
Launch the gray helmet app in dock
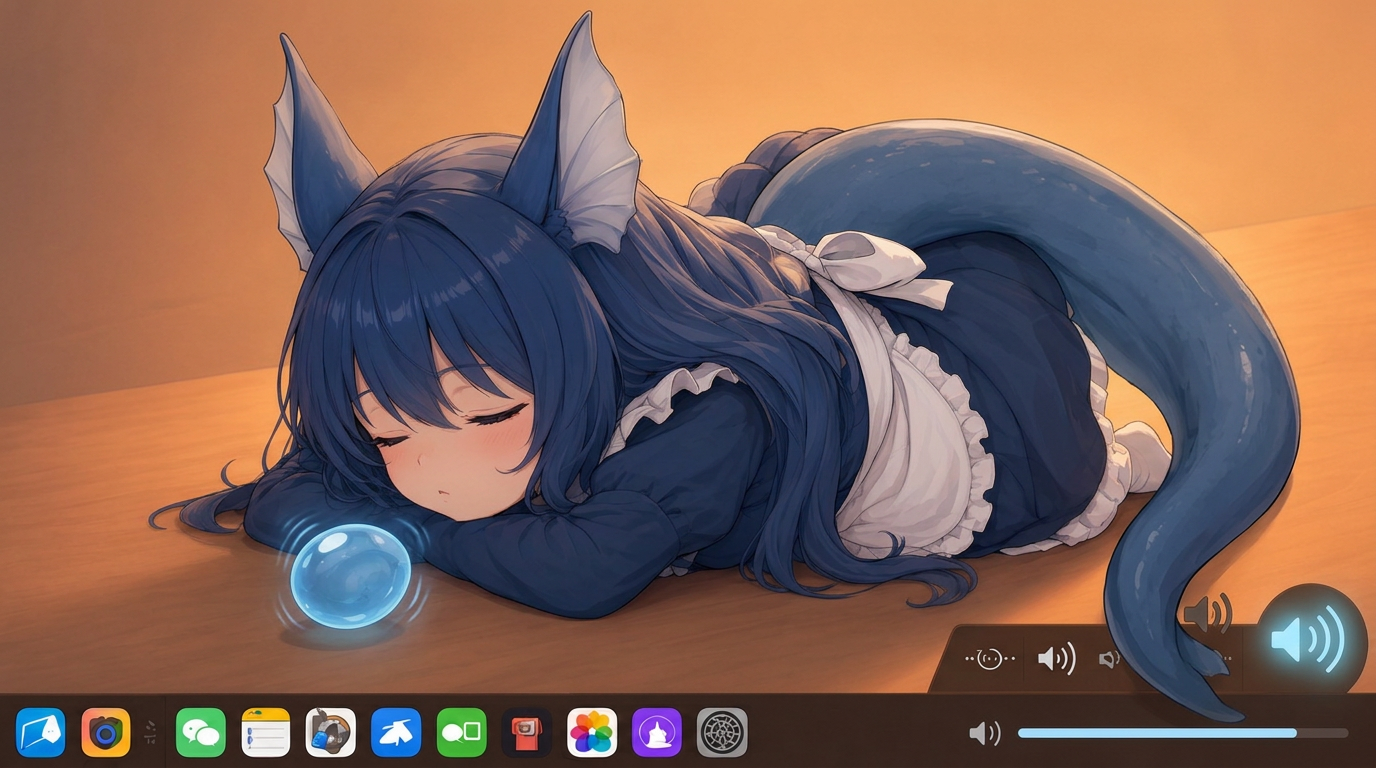(x=331, y=733)
